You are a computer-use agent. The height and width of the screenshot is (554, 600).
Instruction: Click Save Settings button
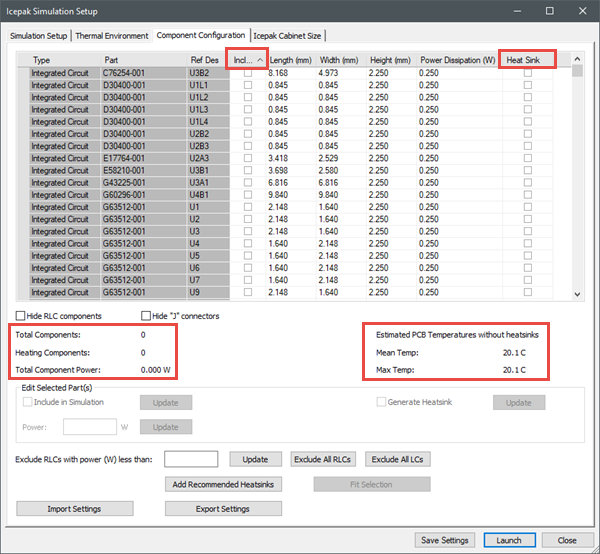pyautogui.click(x=445, y=540)
